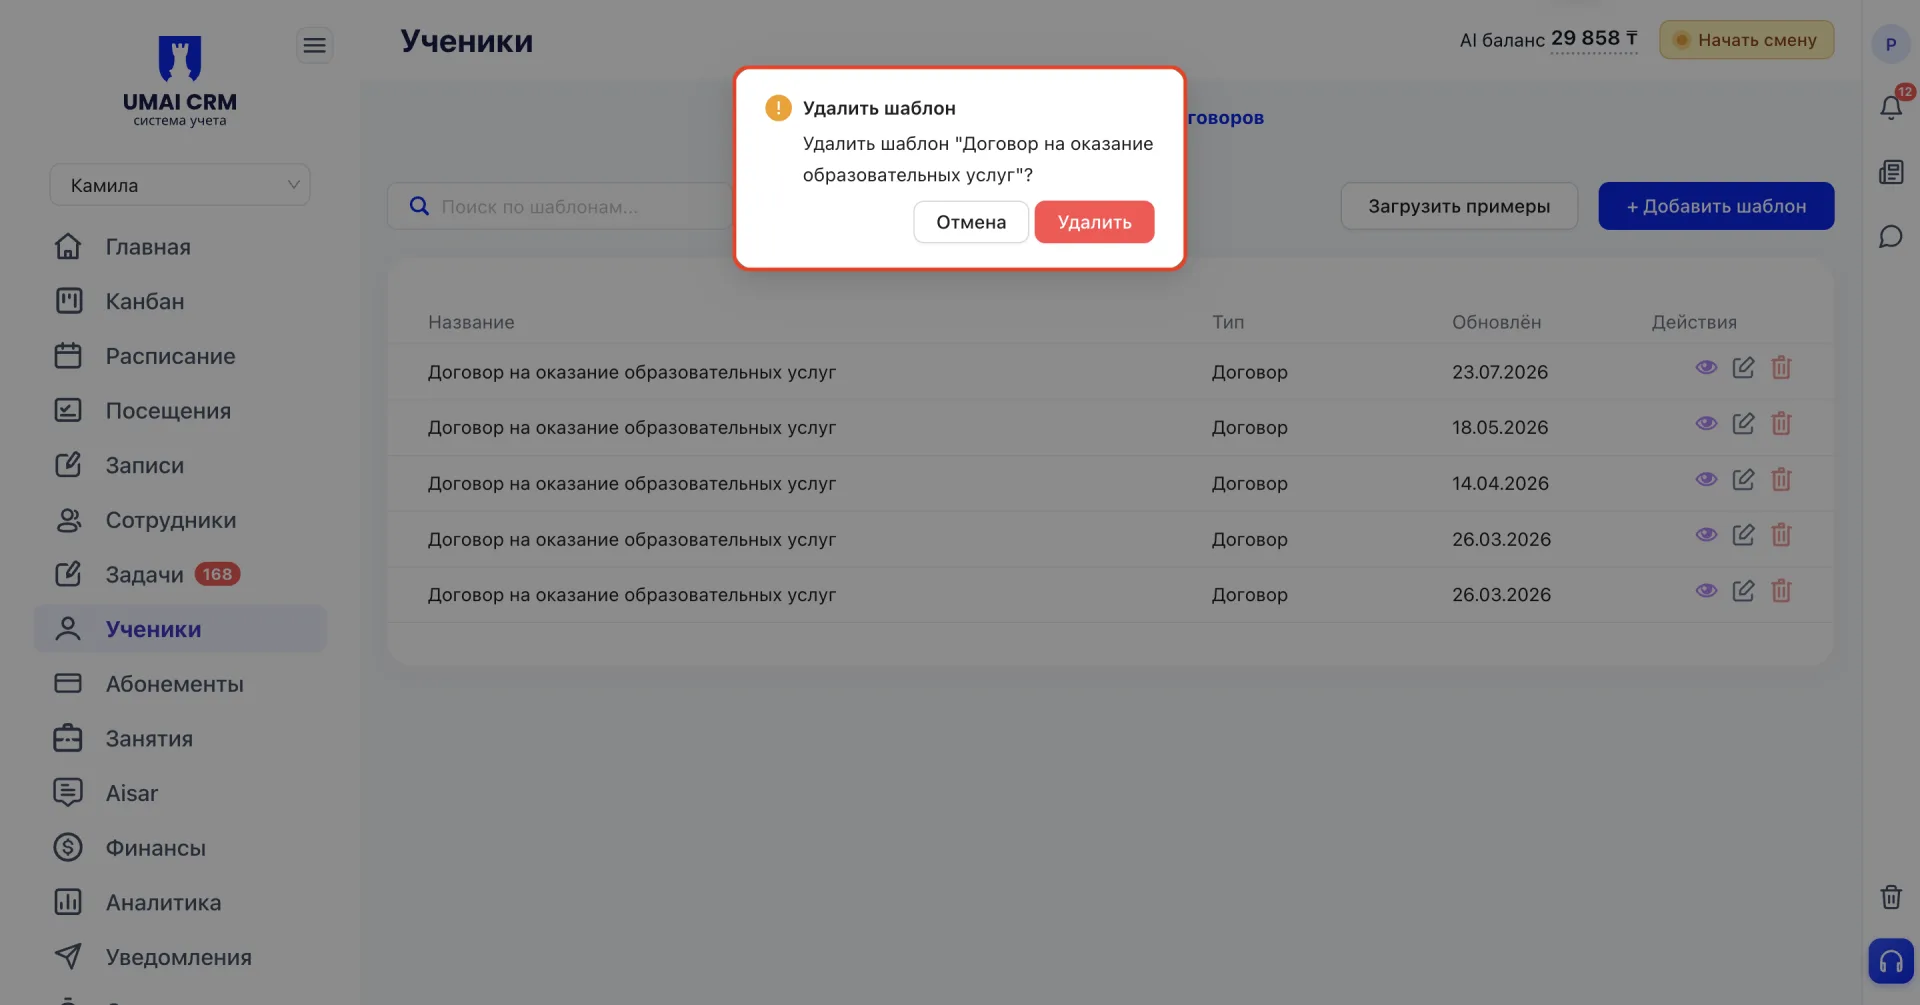The image size is (1920, 1005).
Task: Click the template name in the 14.04.2026 row
Action: (x=632, y=484)
